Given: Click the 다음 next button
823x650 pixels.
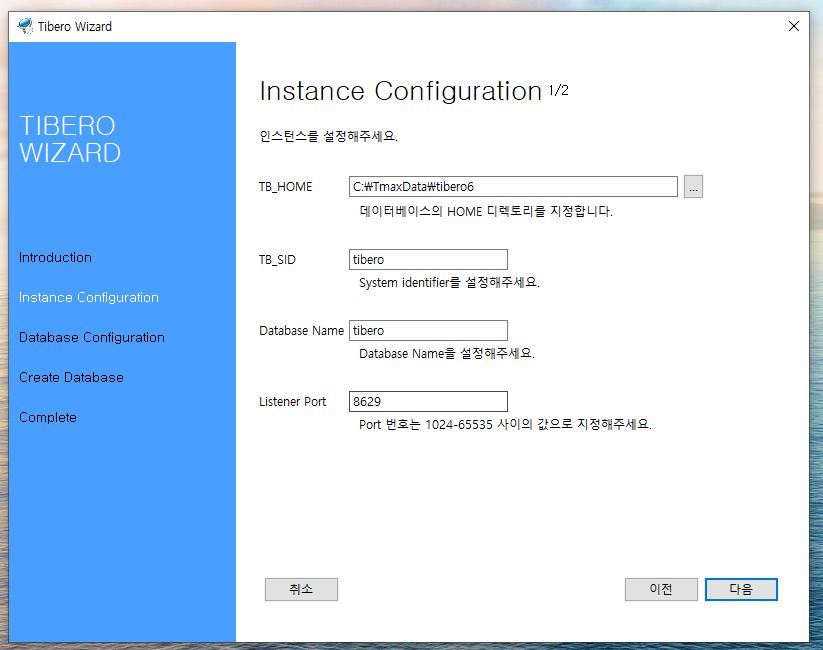Looking at the screenshot, I should pos(741,589).
